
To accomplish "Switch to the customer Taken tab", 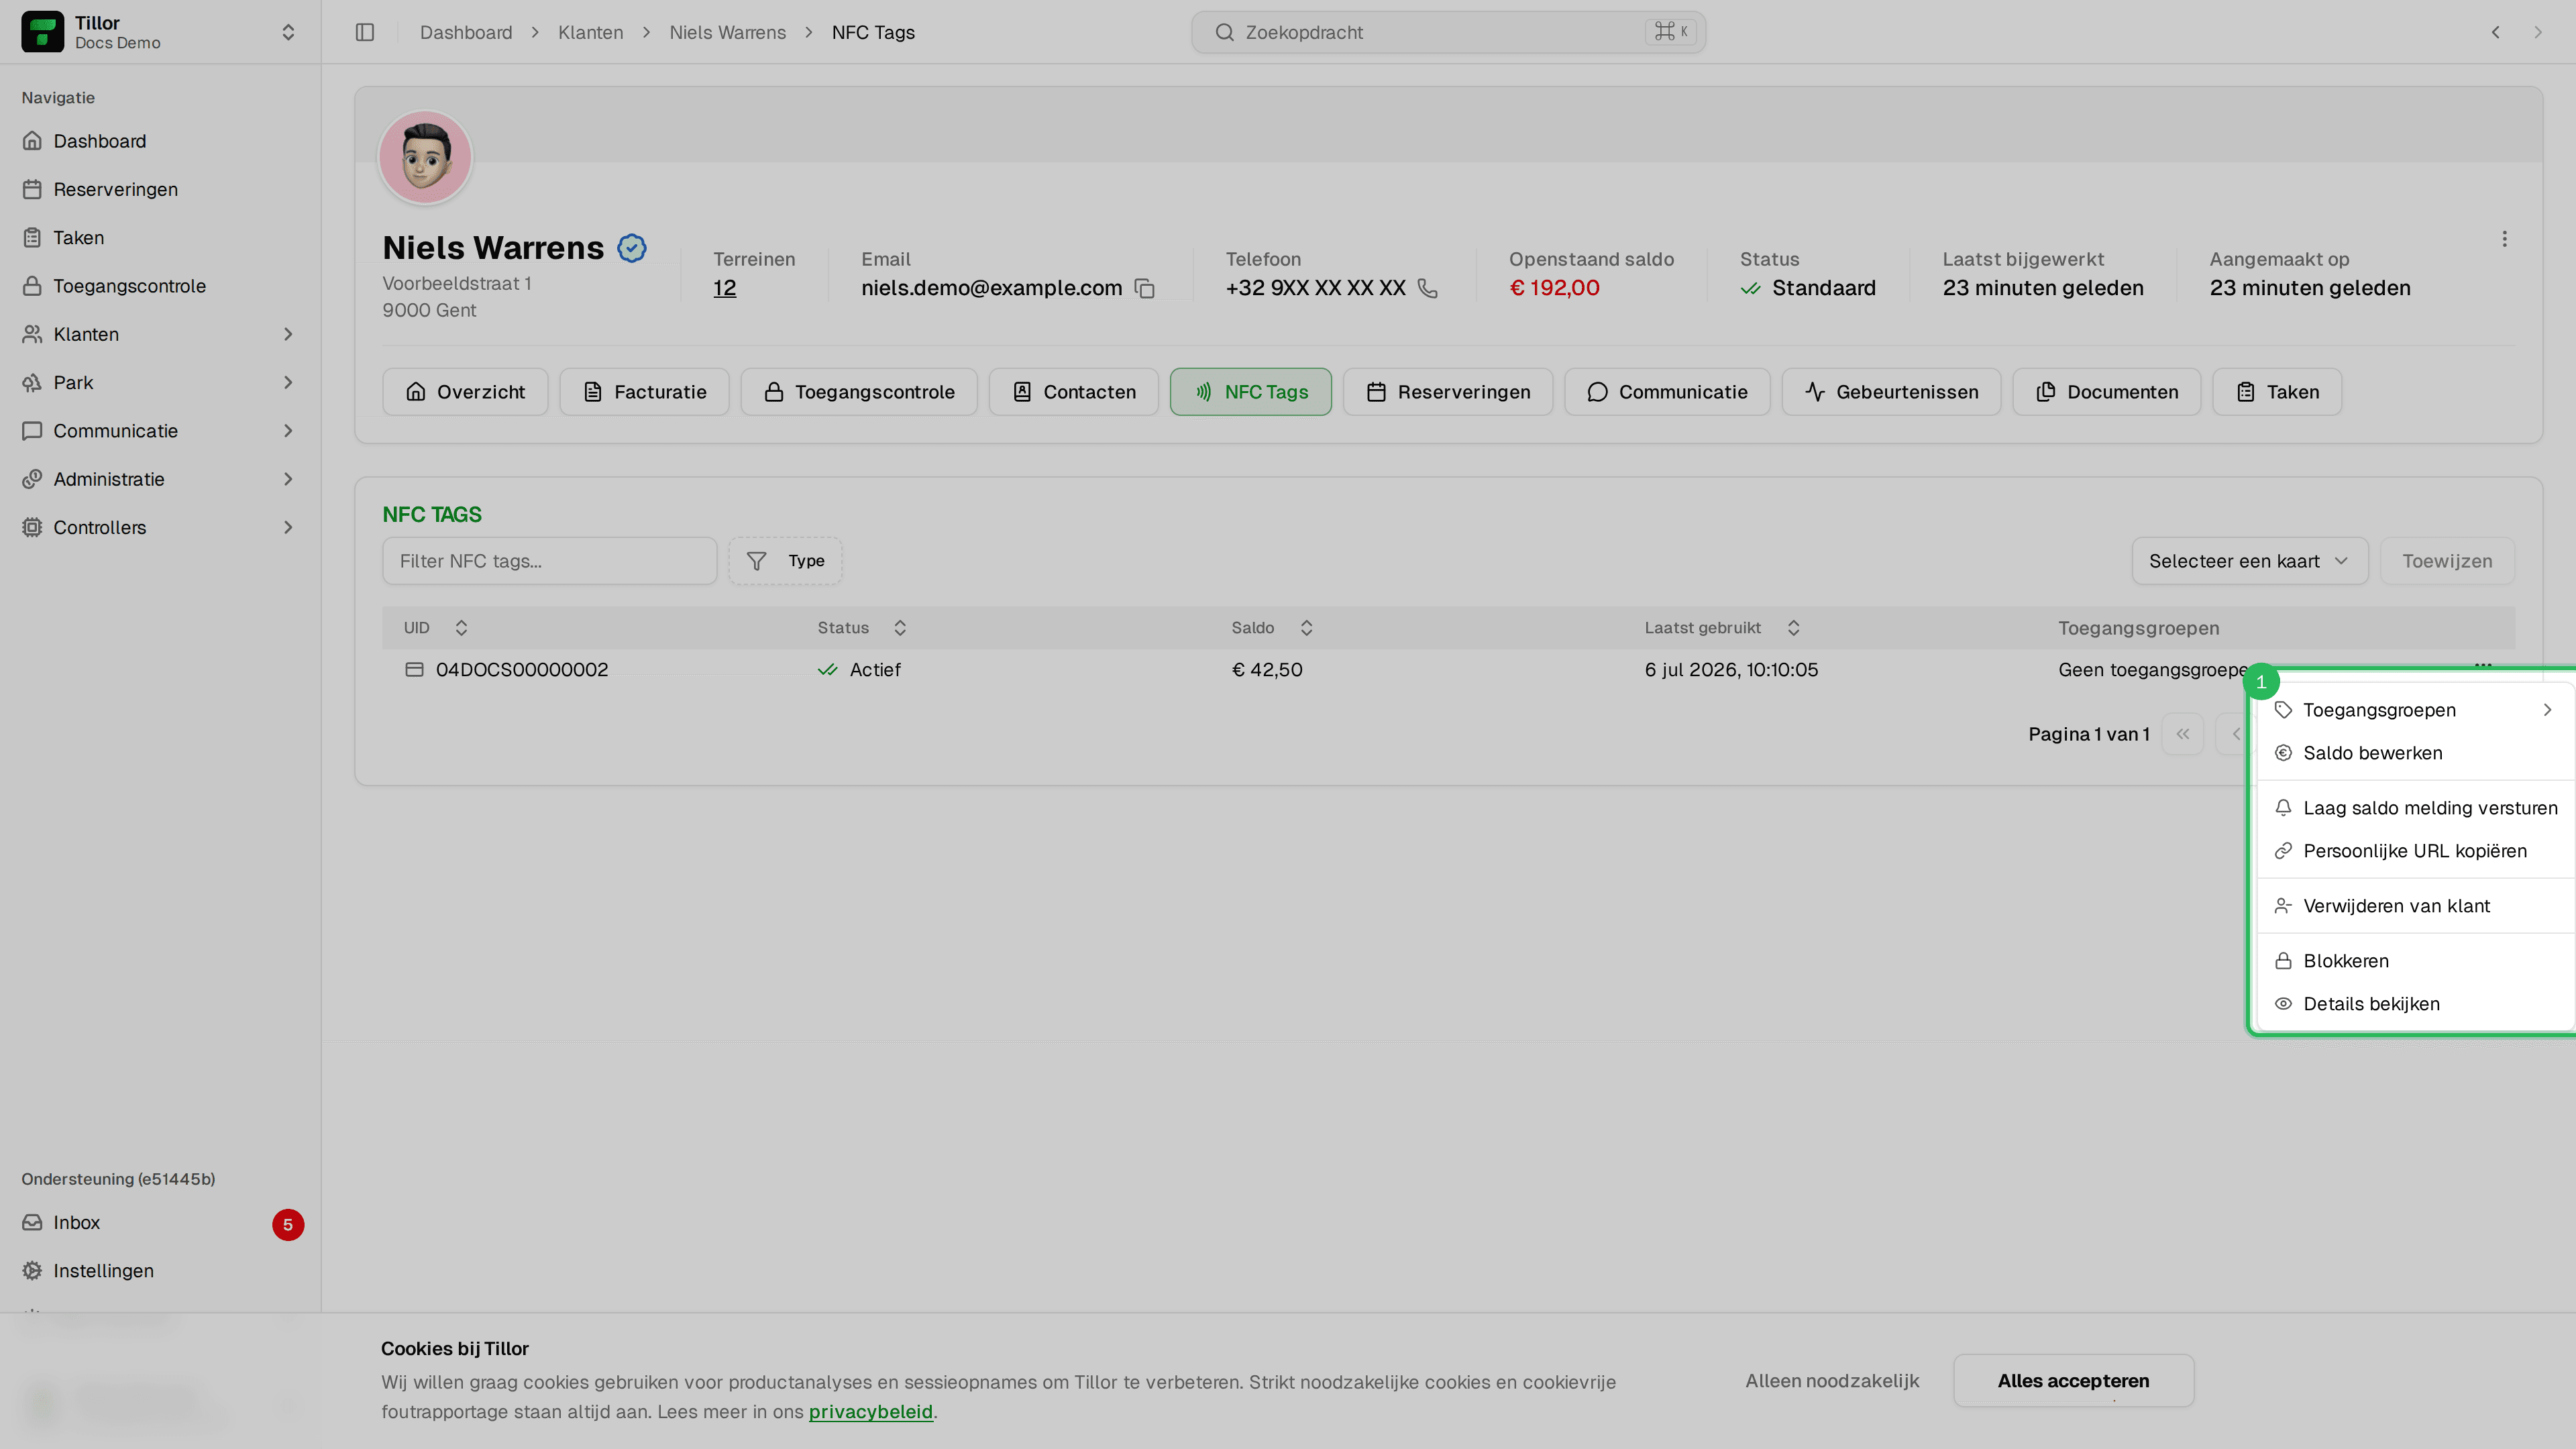I will (x=2277, y=392).
